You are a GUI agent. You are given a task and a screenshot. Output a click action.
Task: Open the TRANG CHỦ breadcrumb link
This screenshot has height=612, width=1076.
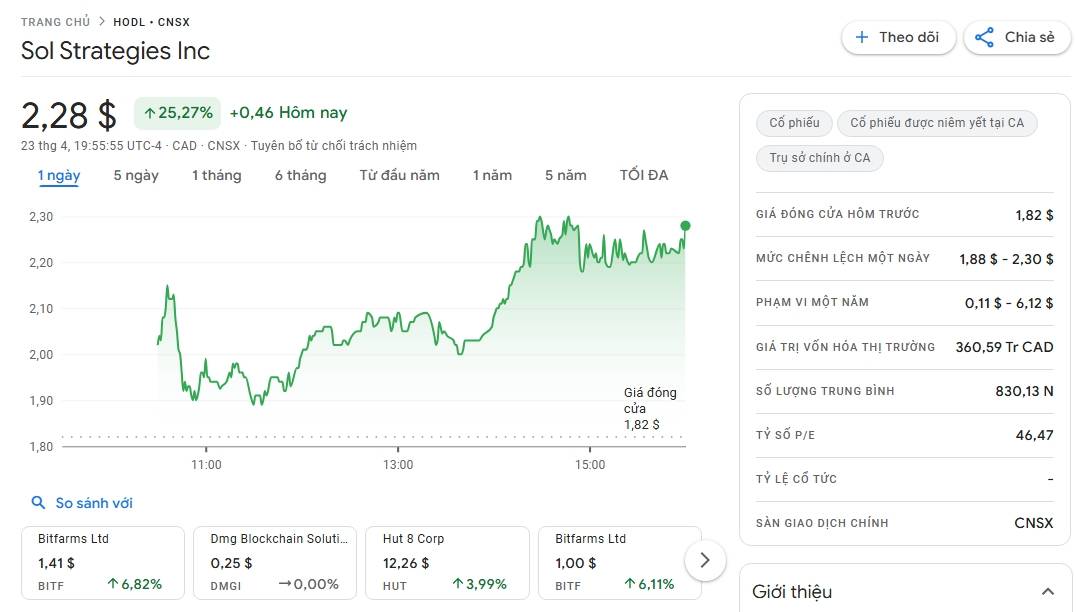click(56, 22)
